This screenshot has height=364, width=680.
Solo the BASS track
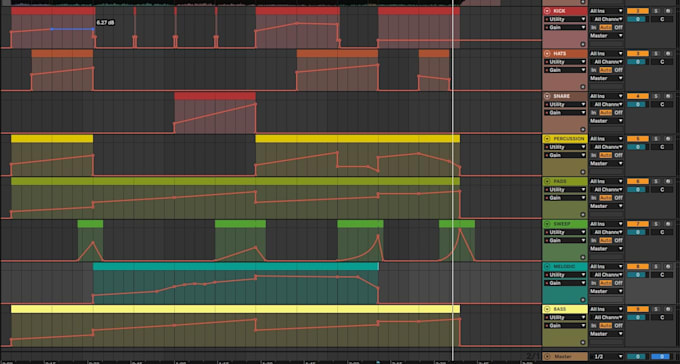pyautogui.click(x=656, y=309)
